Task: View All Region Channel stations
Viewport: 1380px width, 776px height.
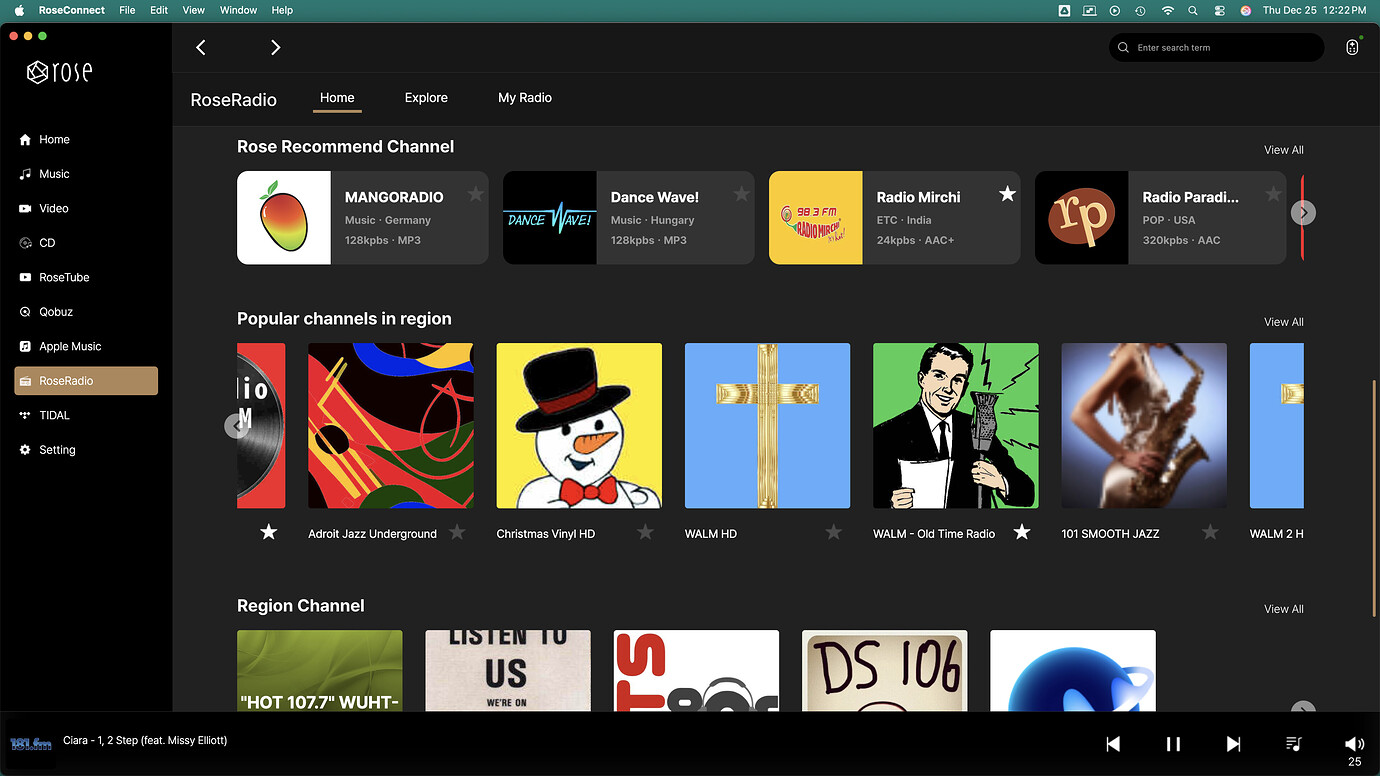Action: tap(1283, 609)
